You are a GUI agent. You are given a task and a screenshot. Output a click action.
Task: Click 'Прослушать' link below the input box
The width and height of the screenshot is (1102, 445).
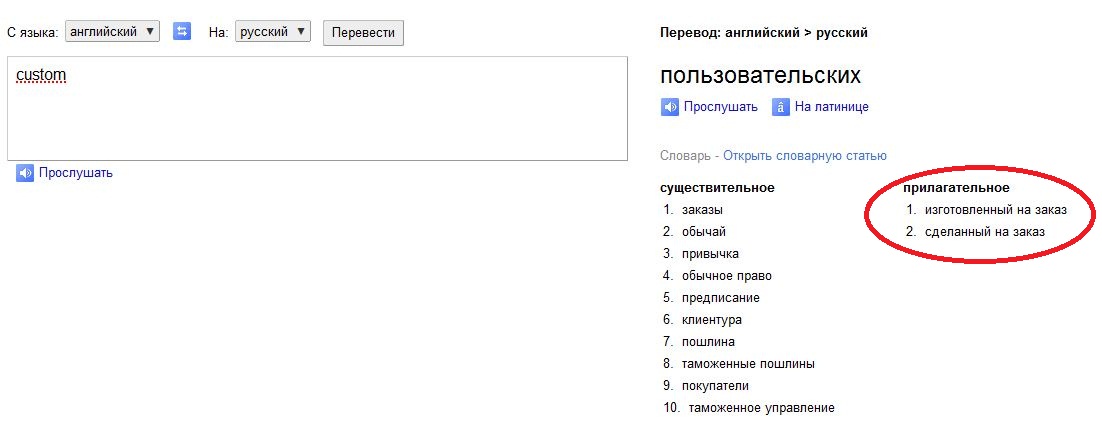point(76,173)
